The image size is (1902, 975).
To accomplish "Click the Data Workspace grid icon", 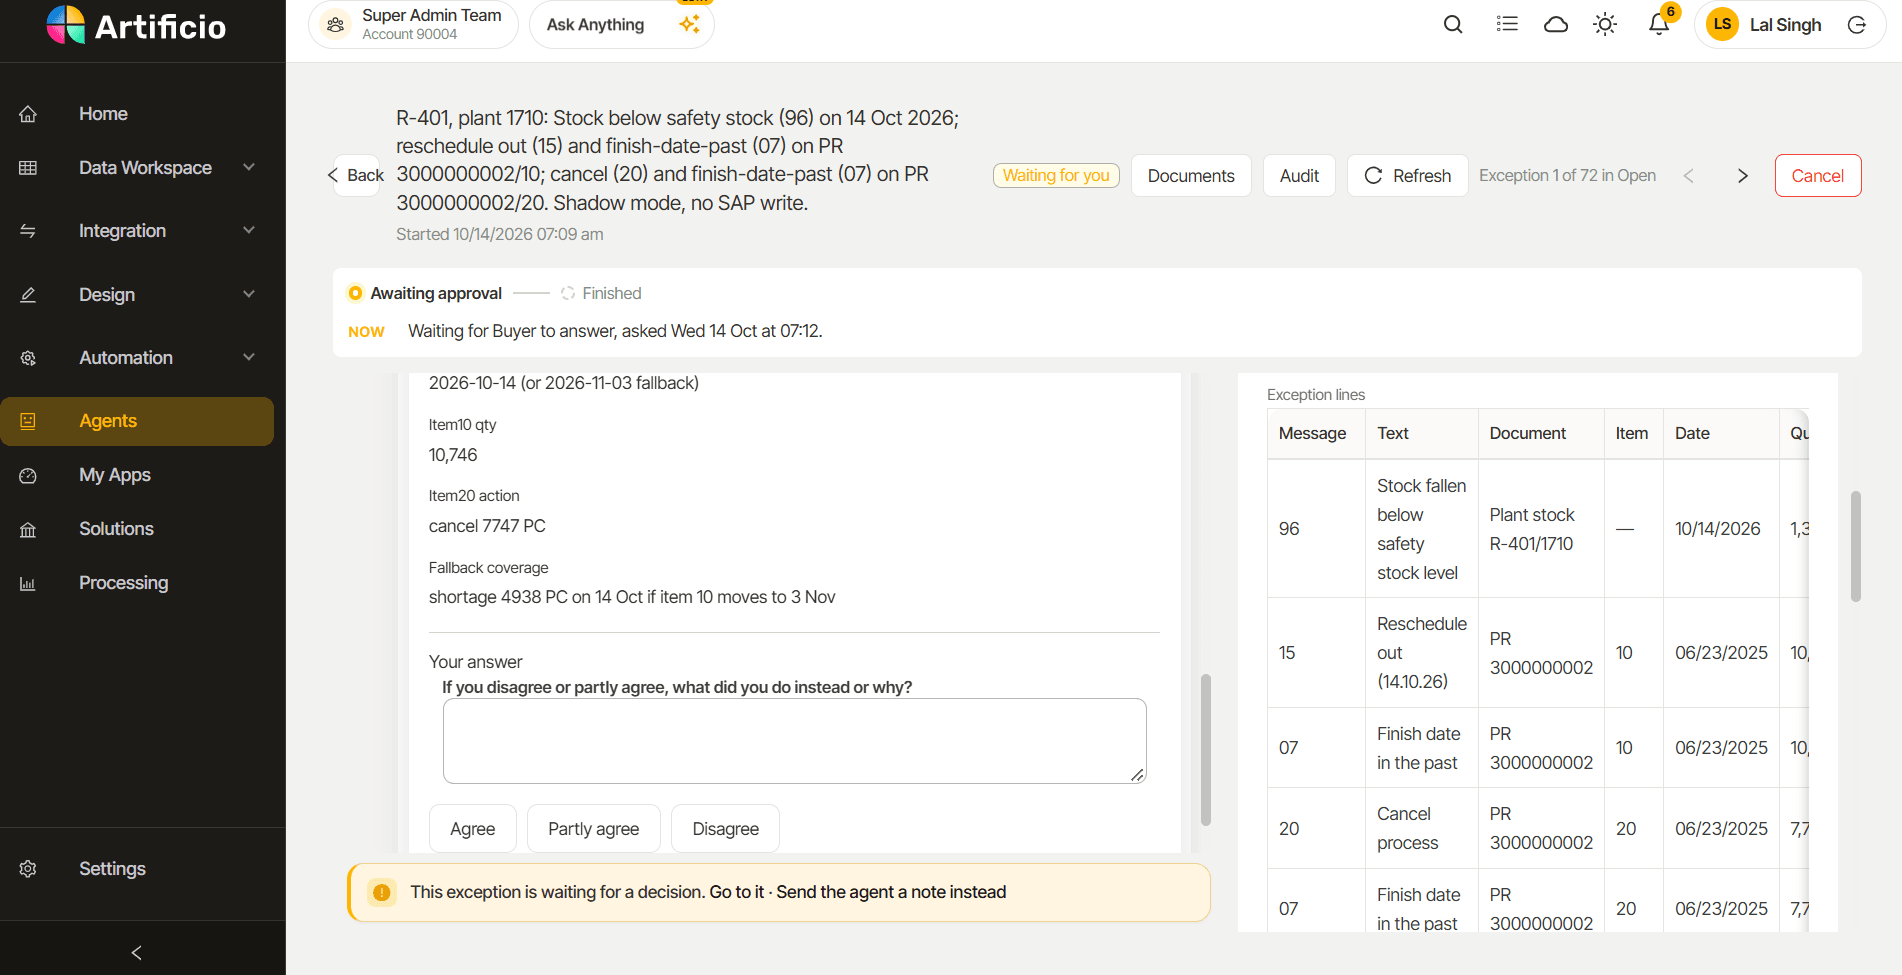I will coord(28,168).
